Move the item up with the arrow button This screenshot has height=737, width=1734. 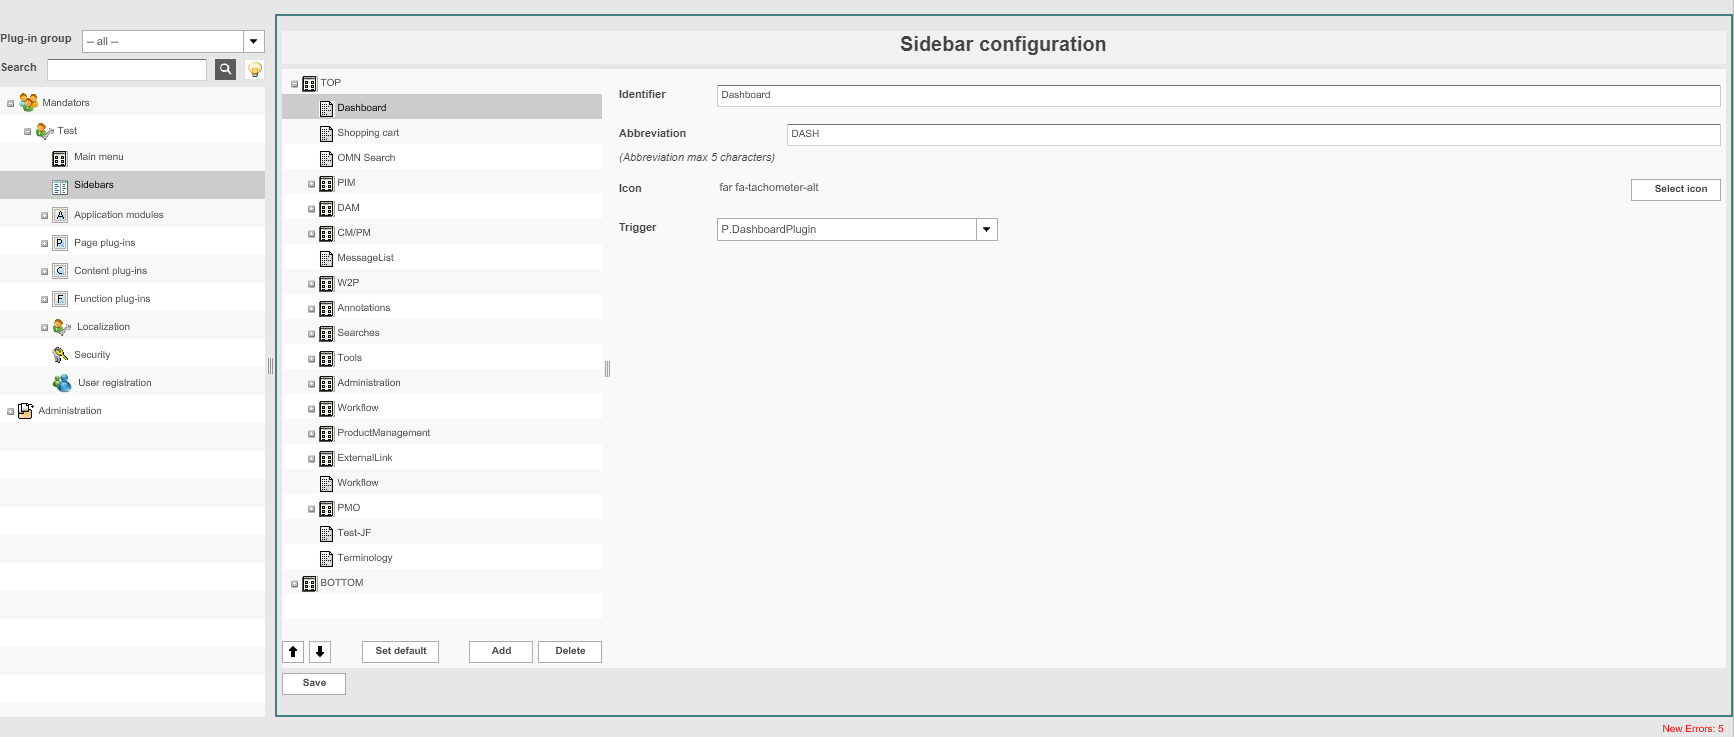tap(293, 652)
